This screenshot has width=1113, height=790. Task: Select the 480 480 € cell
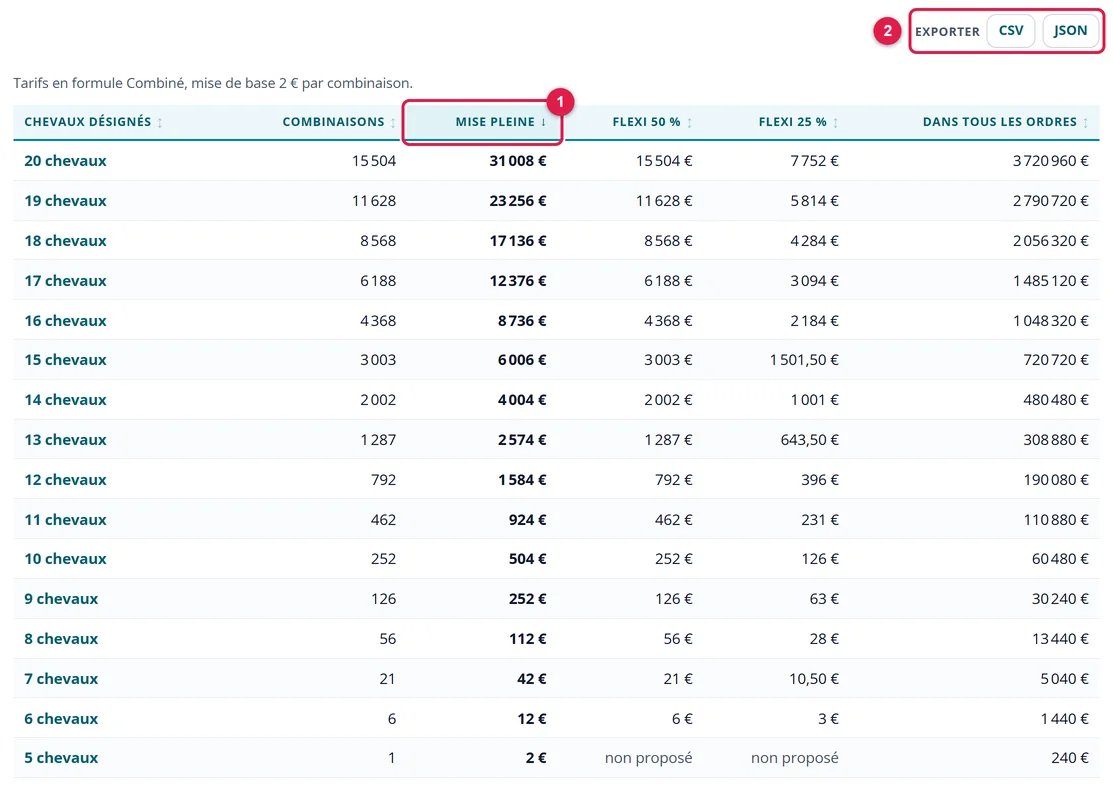pyautogui.click(x=1056, y=400)
